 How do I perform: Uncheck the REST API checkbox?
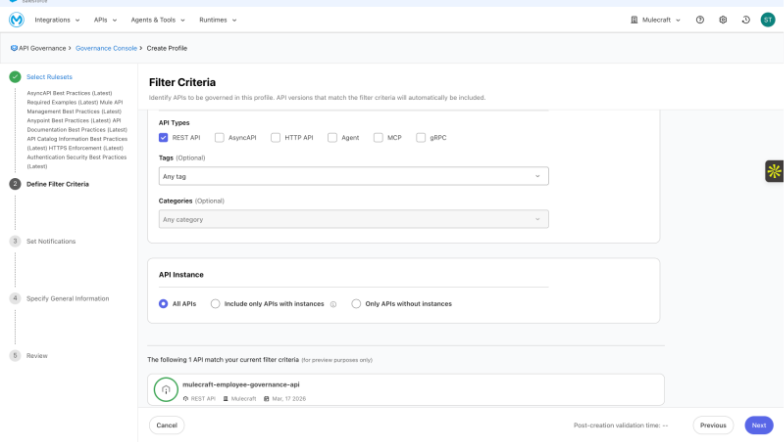164,137
